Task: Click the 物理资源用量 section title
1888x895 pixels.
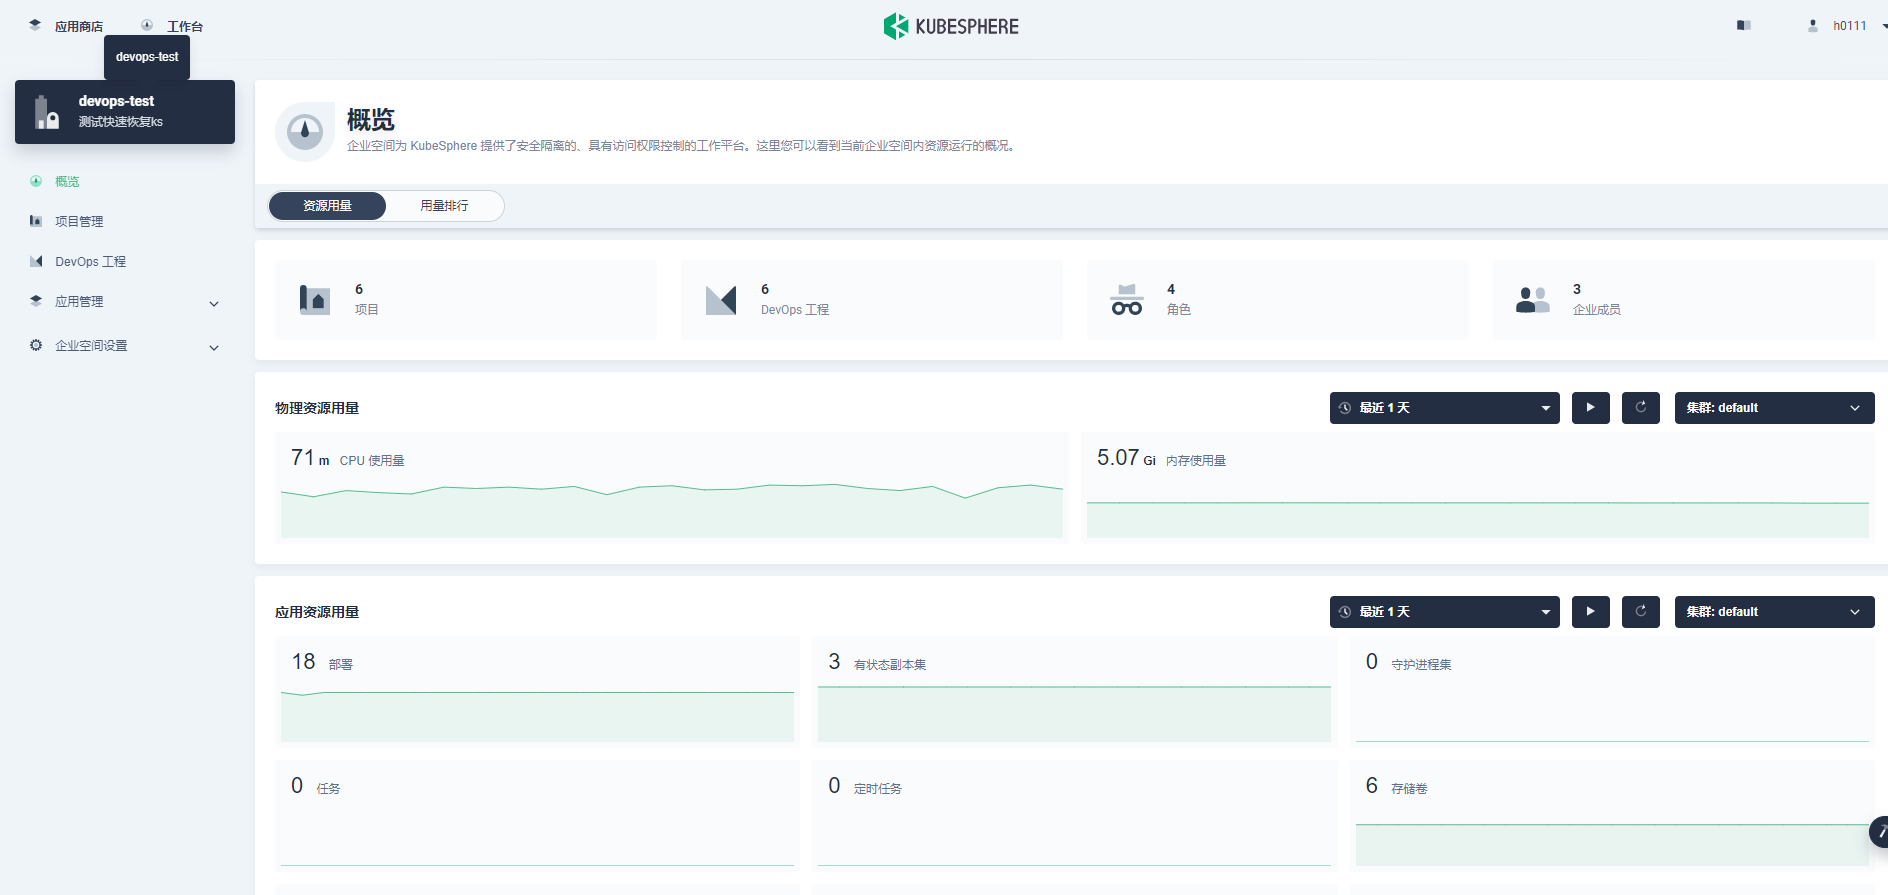Action: (x=317, y=408)
